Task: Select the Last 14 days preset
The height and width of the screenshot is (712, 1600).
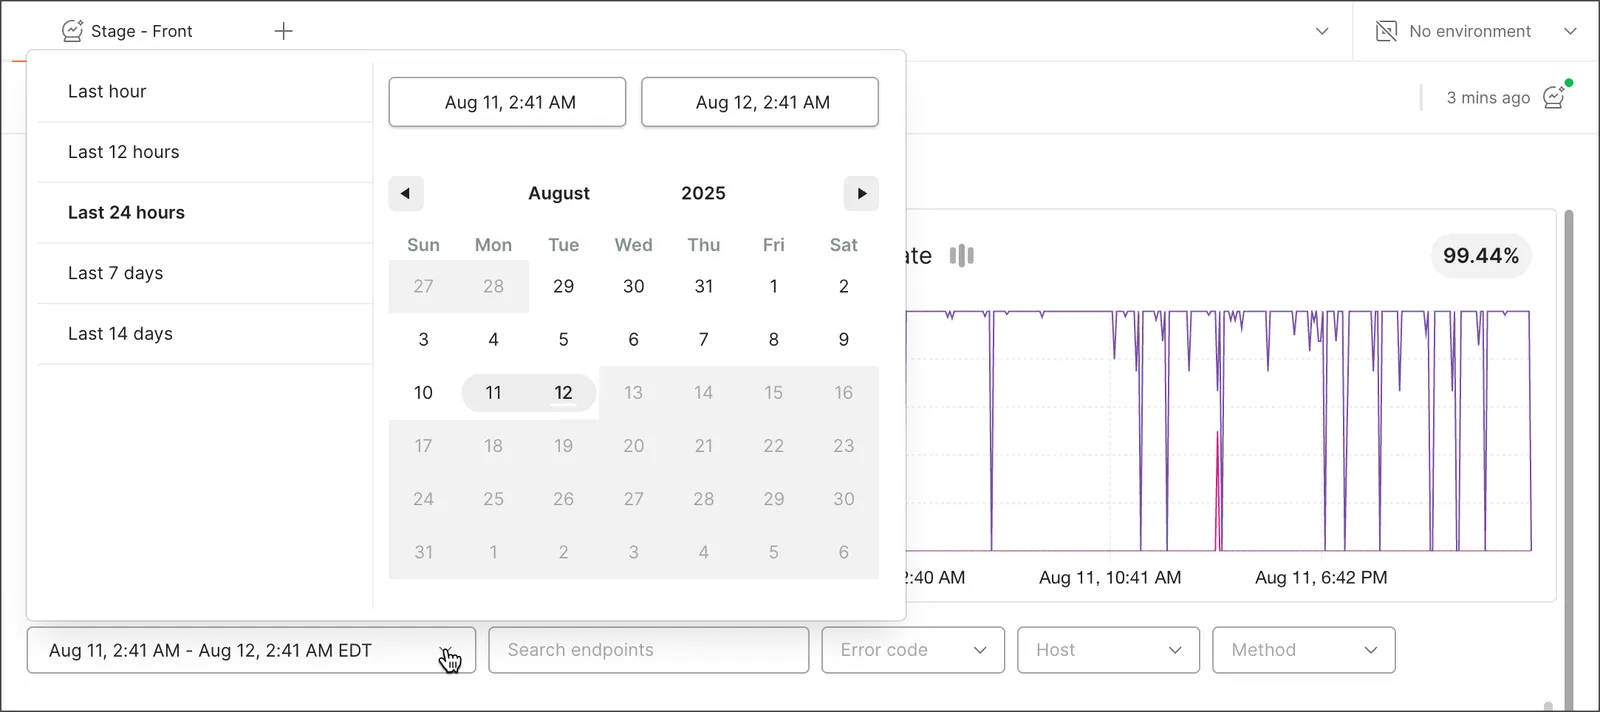Action: (205, 334)
